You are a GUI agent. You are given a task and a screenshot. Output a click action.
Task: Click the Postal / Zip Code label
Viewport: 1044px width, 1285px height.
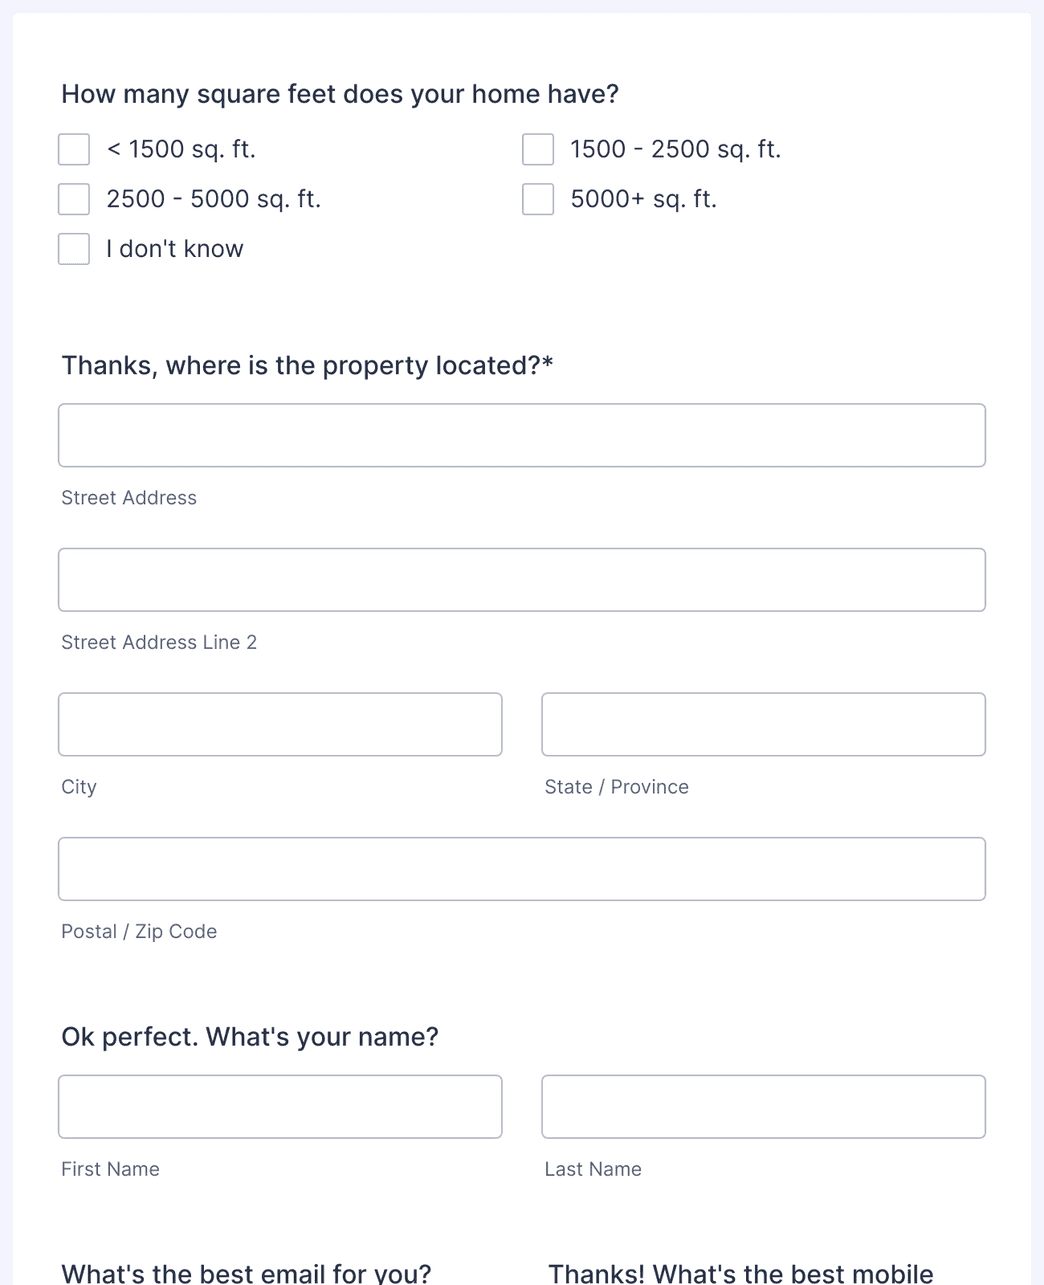pyautogui.click(x=139, y=930)
